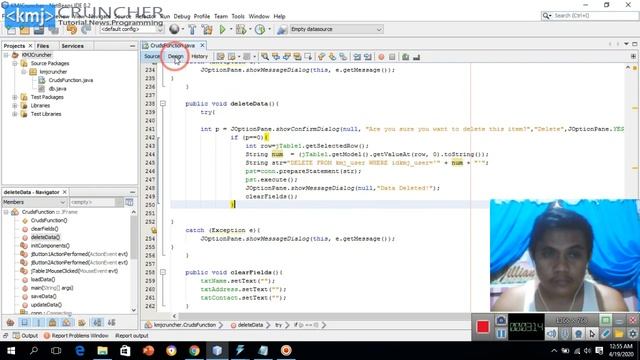The image size is (640, 360).
Task: Open the recorder output folder icon
Action: pyautogui.click(x=619, y=334)
